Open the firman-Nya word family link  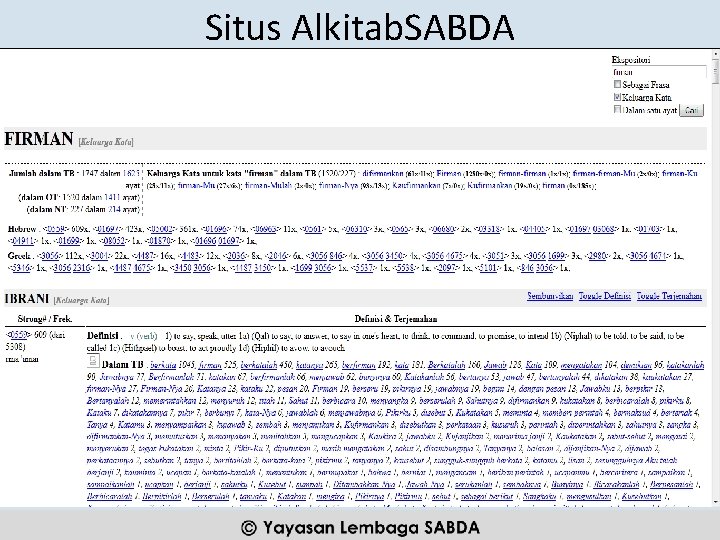(338, 186)
